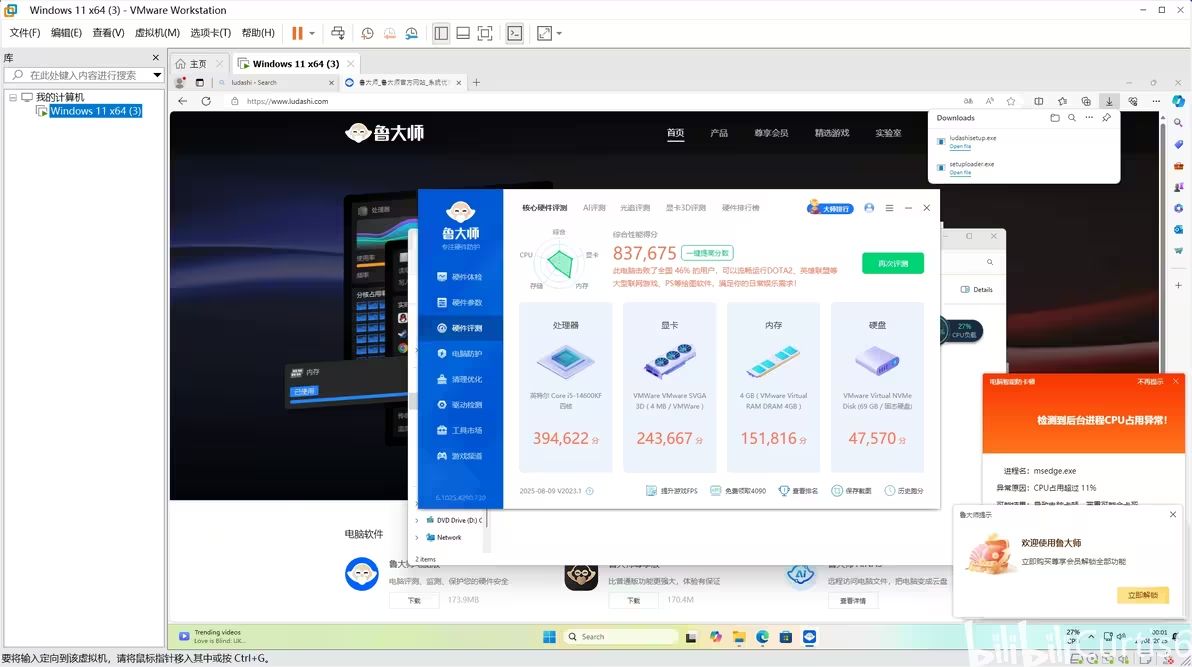This screenshot has width=1192, height=667.
Task: Expand the pause button dropdown arrow
Action: pos(312,33)
